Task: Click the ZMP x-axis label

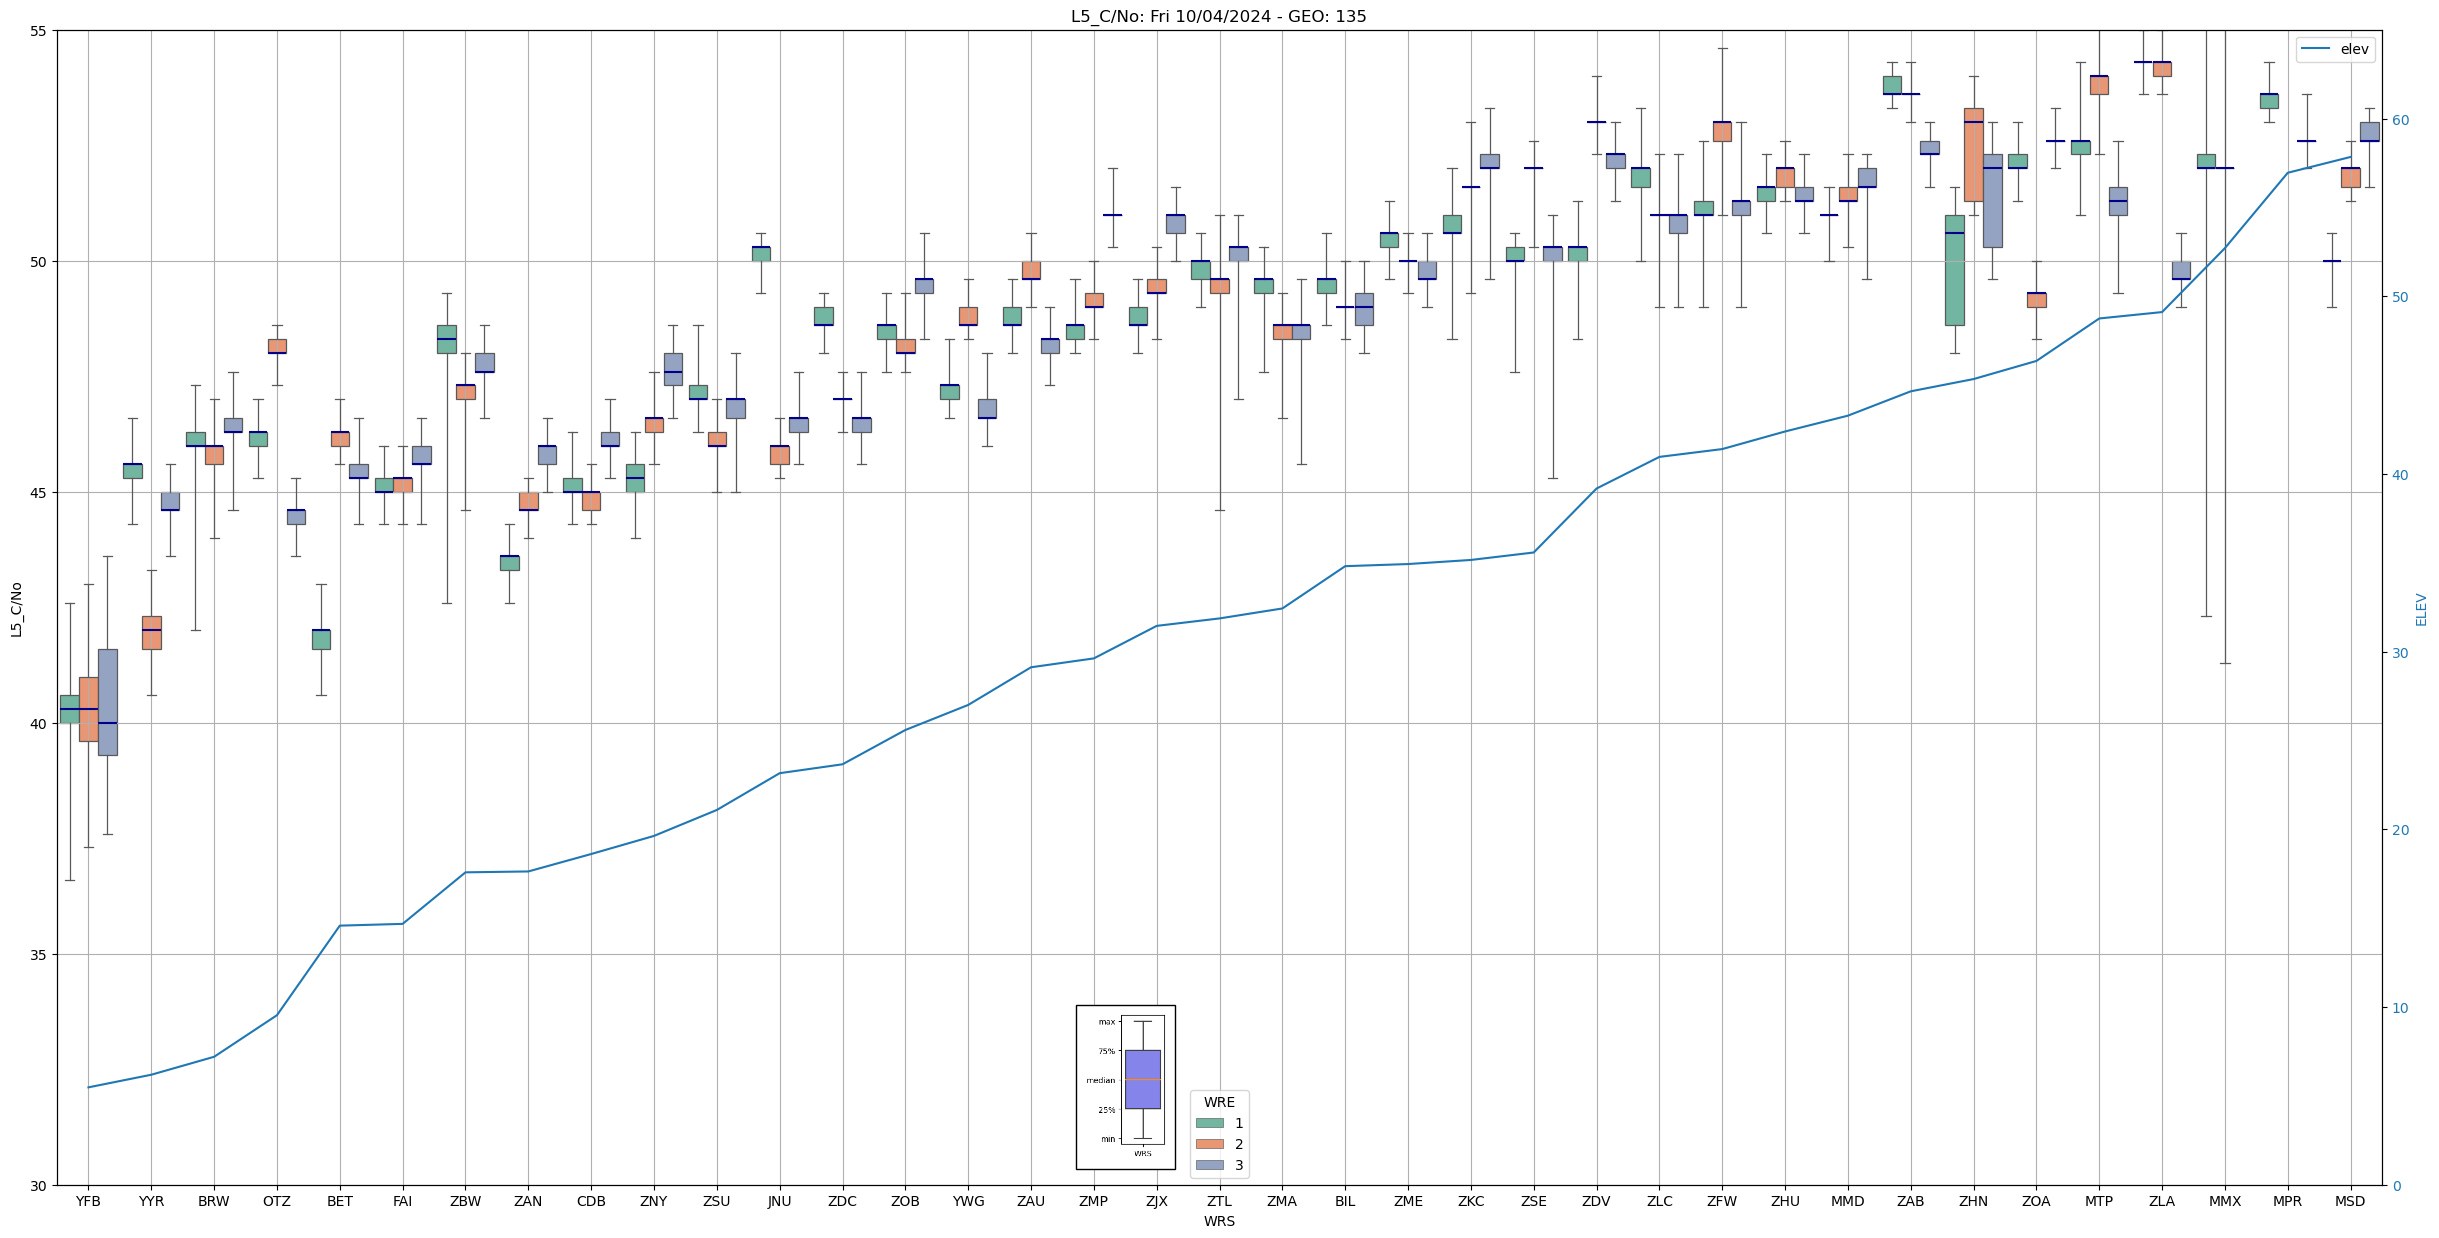Action: (x=1094, y=1201)
